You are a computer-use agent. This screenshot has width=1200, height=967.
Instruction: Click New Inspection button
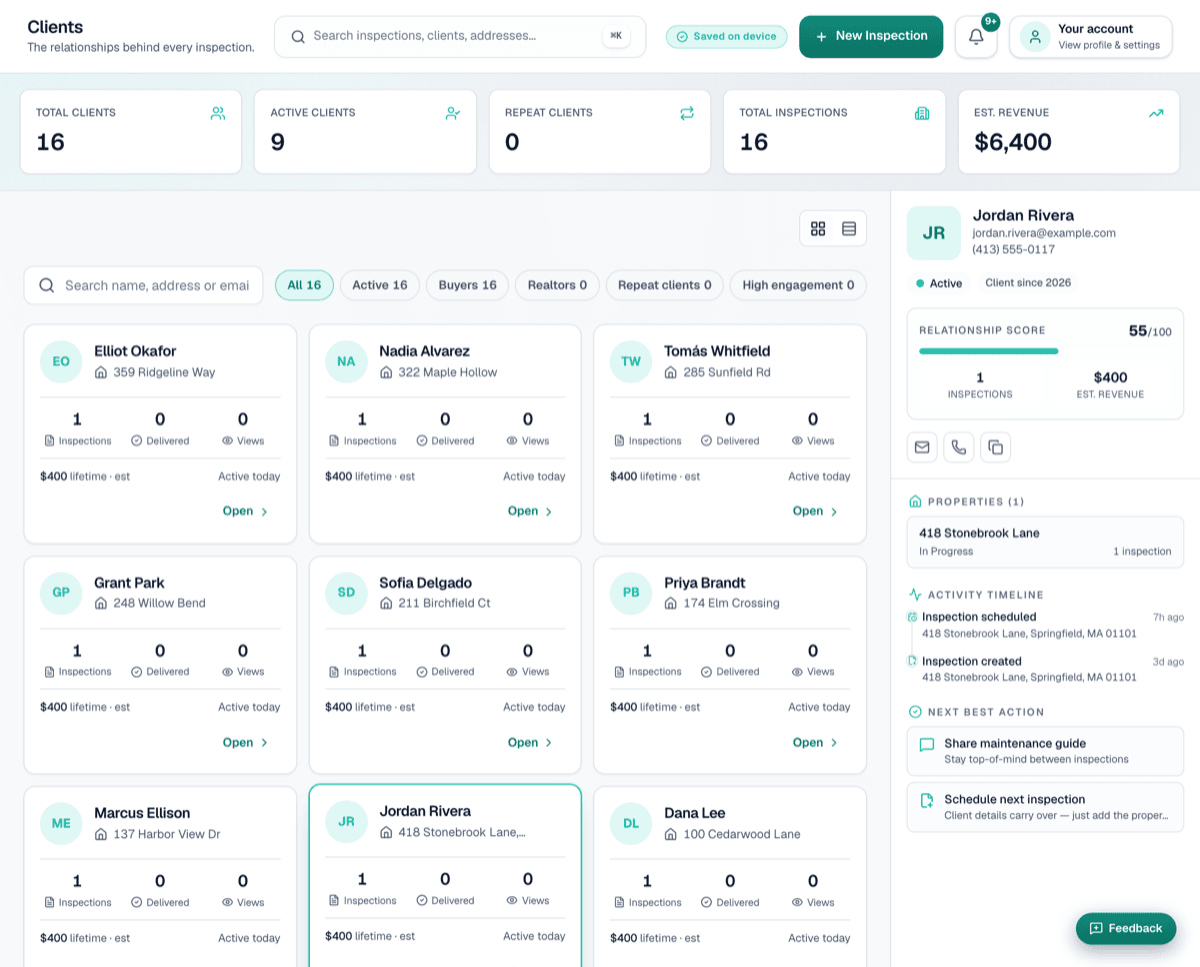pyautogui.click(x=871, y=37)
